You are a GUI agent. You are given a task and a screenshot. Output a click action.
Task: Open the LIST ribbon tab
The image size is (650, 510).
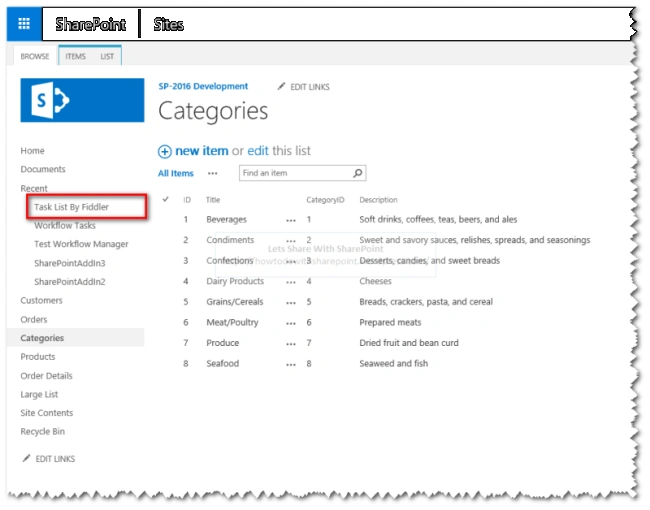tap(107, 56)
